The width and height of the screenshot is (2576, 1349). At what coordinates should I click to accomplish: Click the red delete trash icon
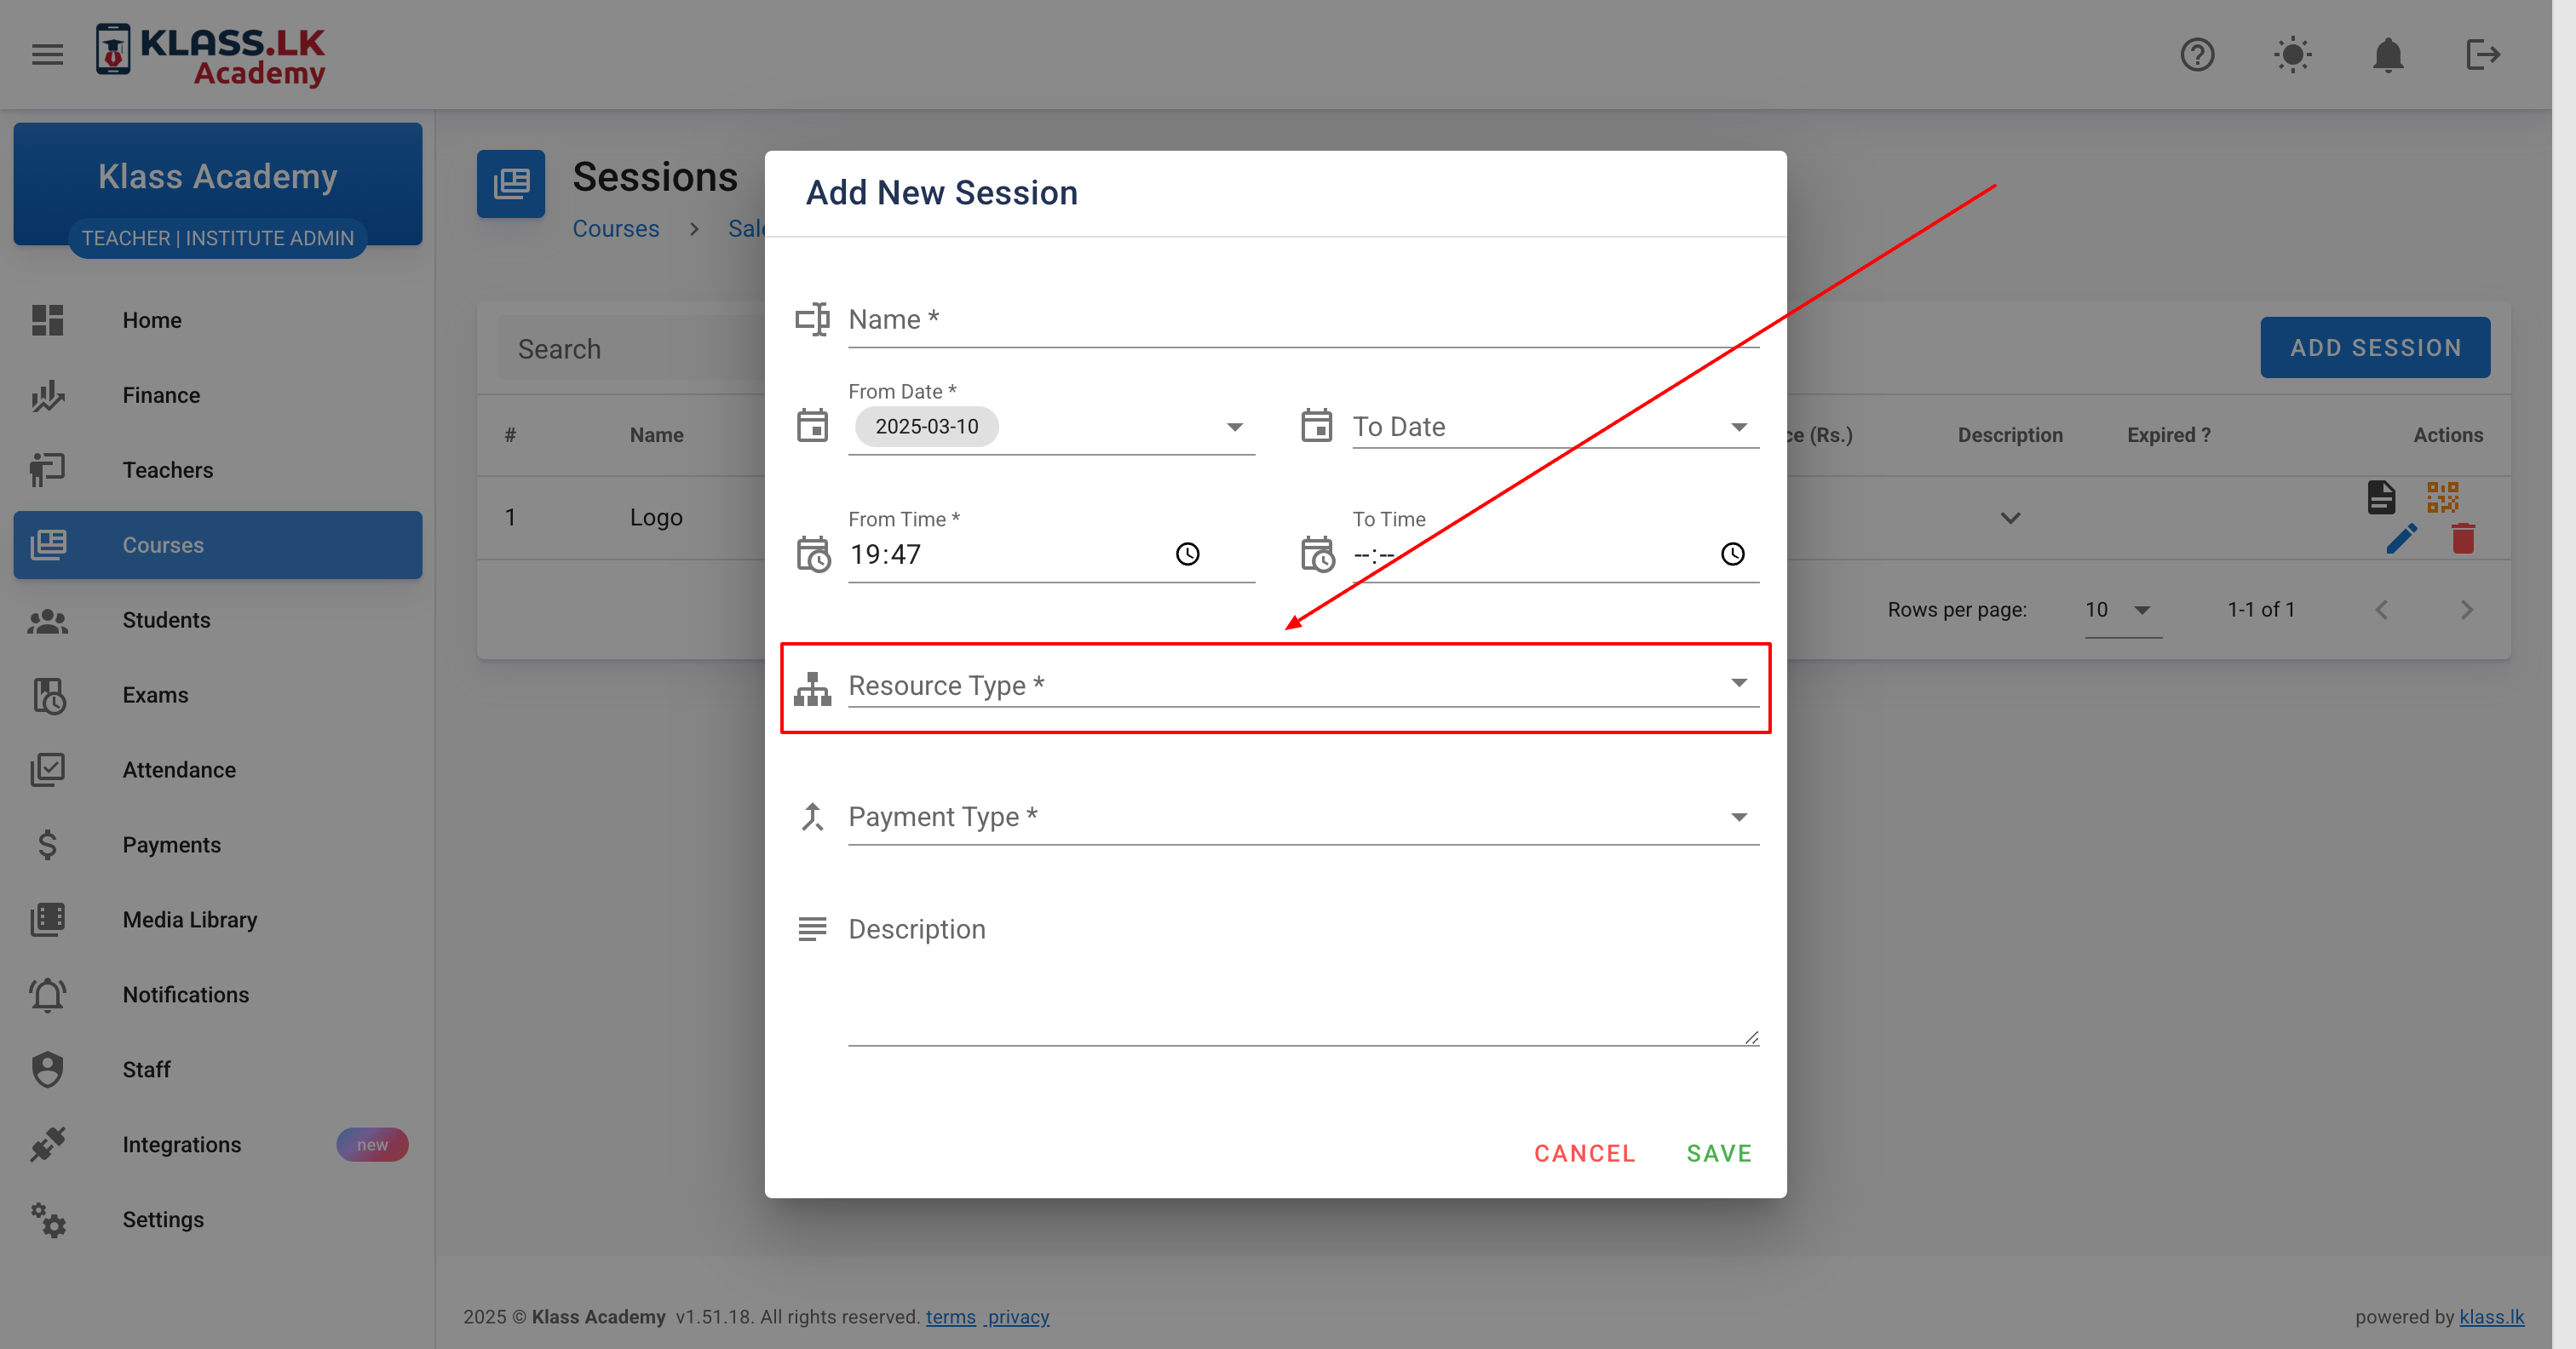pyautogui.click(x=2463, y=539)
